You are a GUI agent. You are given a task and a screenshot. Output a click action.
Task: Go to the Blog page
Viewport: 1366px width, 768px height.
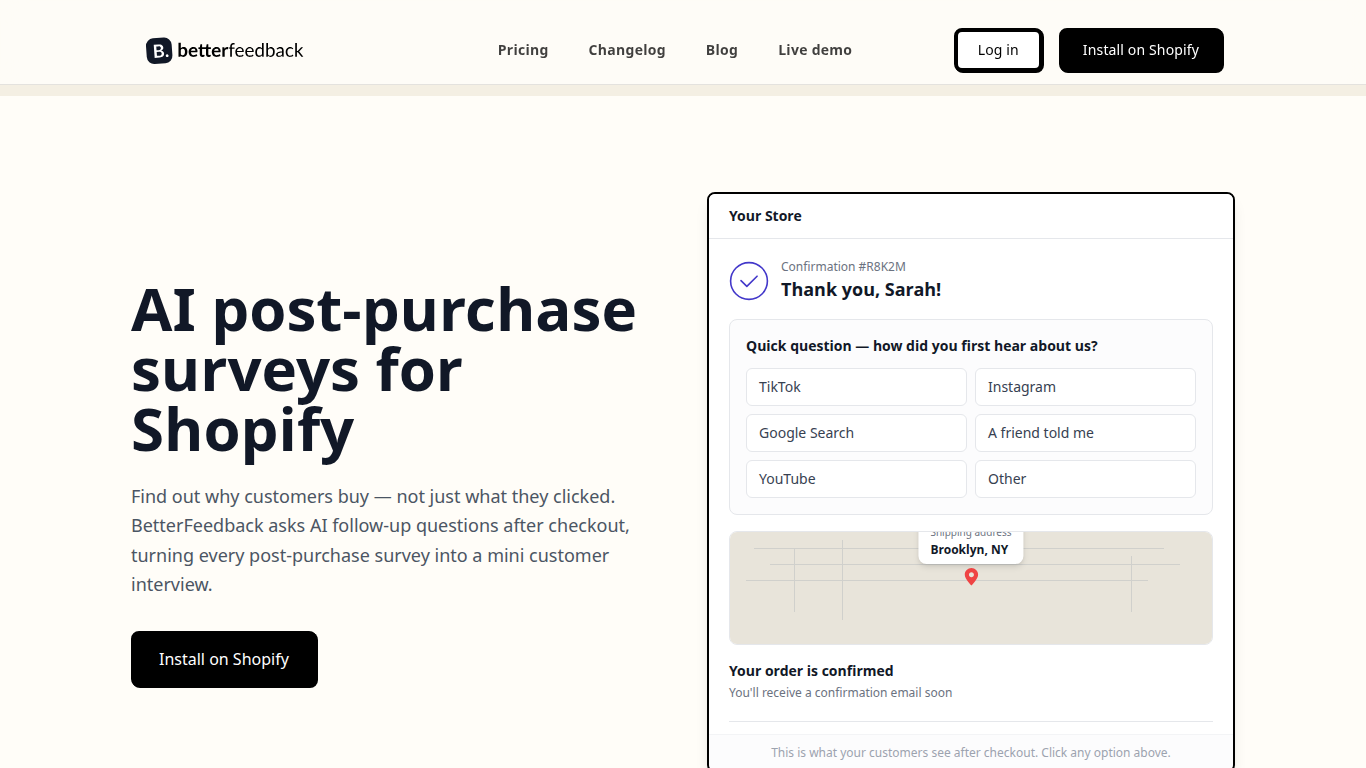722,50
